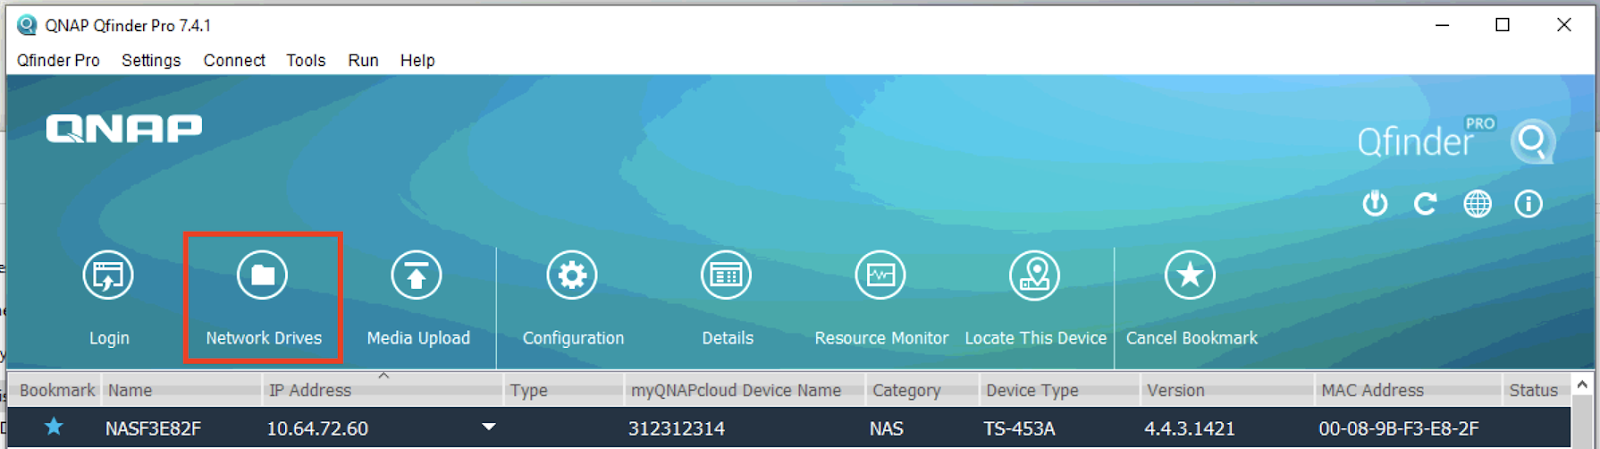Viewport: 1600px width, 449px height.
Task: Open Resource Monitor
Action: pyautogui.click(x=880, y=276)
